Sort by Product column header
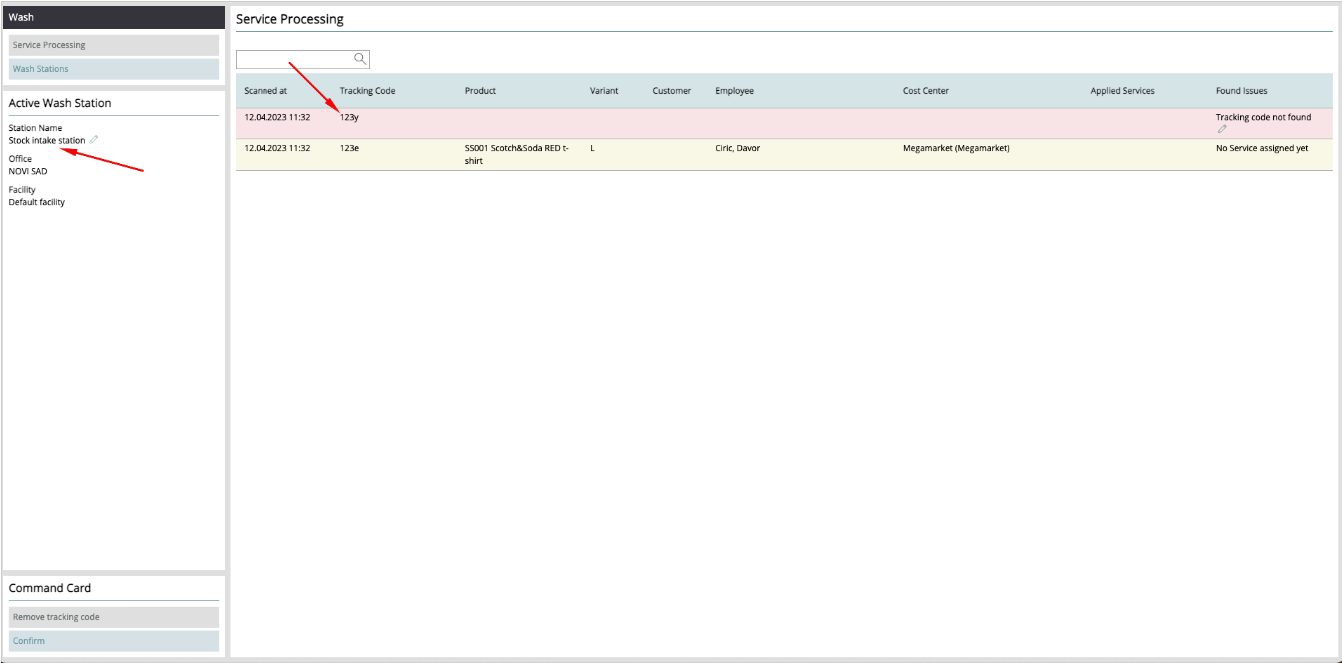 [480, 91]
